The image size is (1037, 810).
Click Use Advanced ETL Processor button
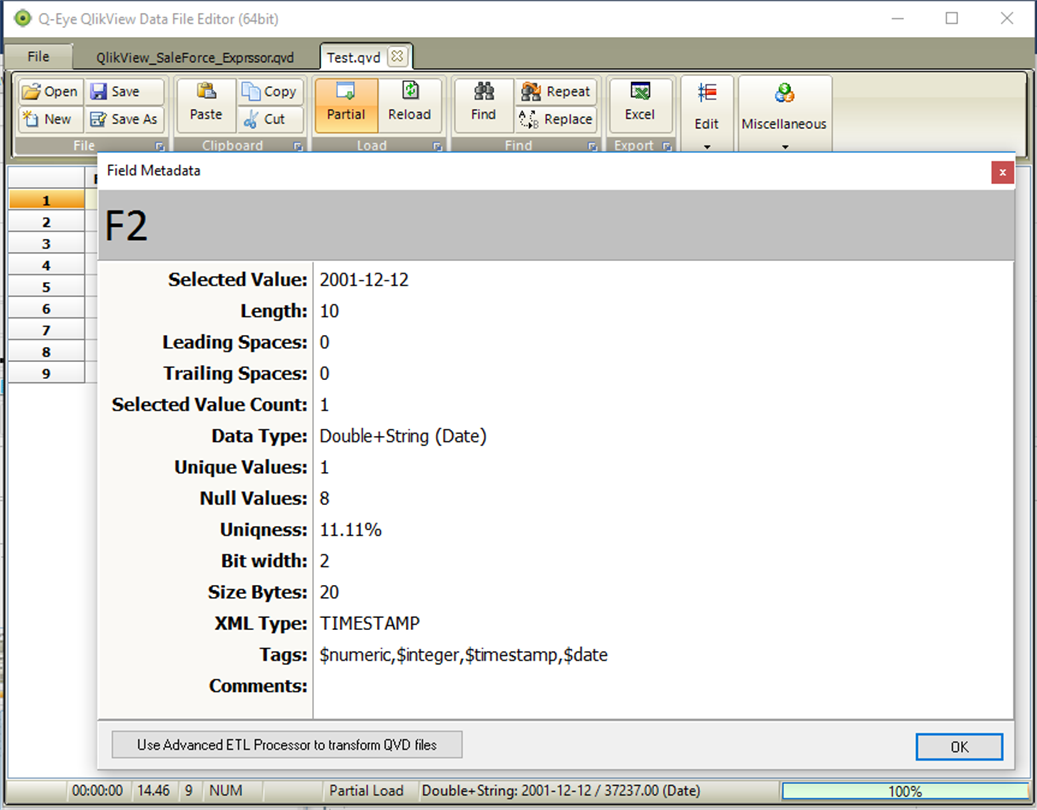[287, 745]
